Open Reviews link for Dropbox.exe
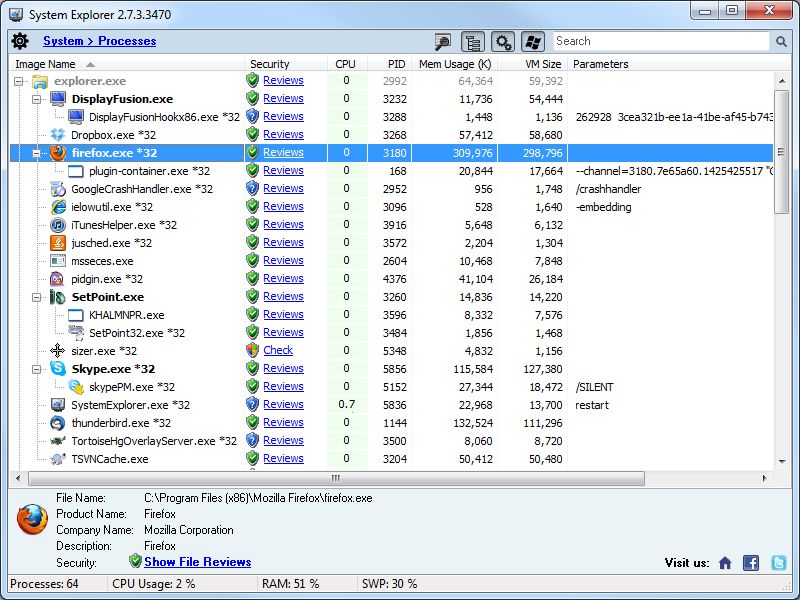The width and height of the screenshot is (800, 600). (x=283, y=134)
